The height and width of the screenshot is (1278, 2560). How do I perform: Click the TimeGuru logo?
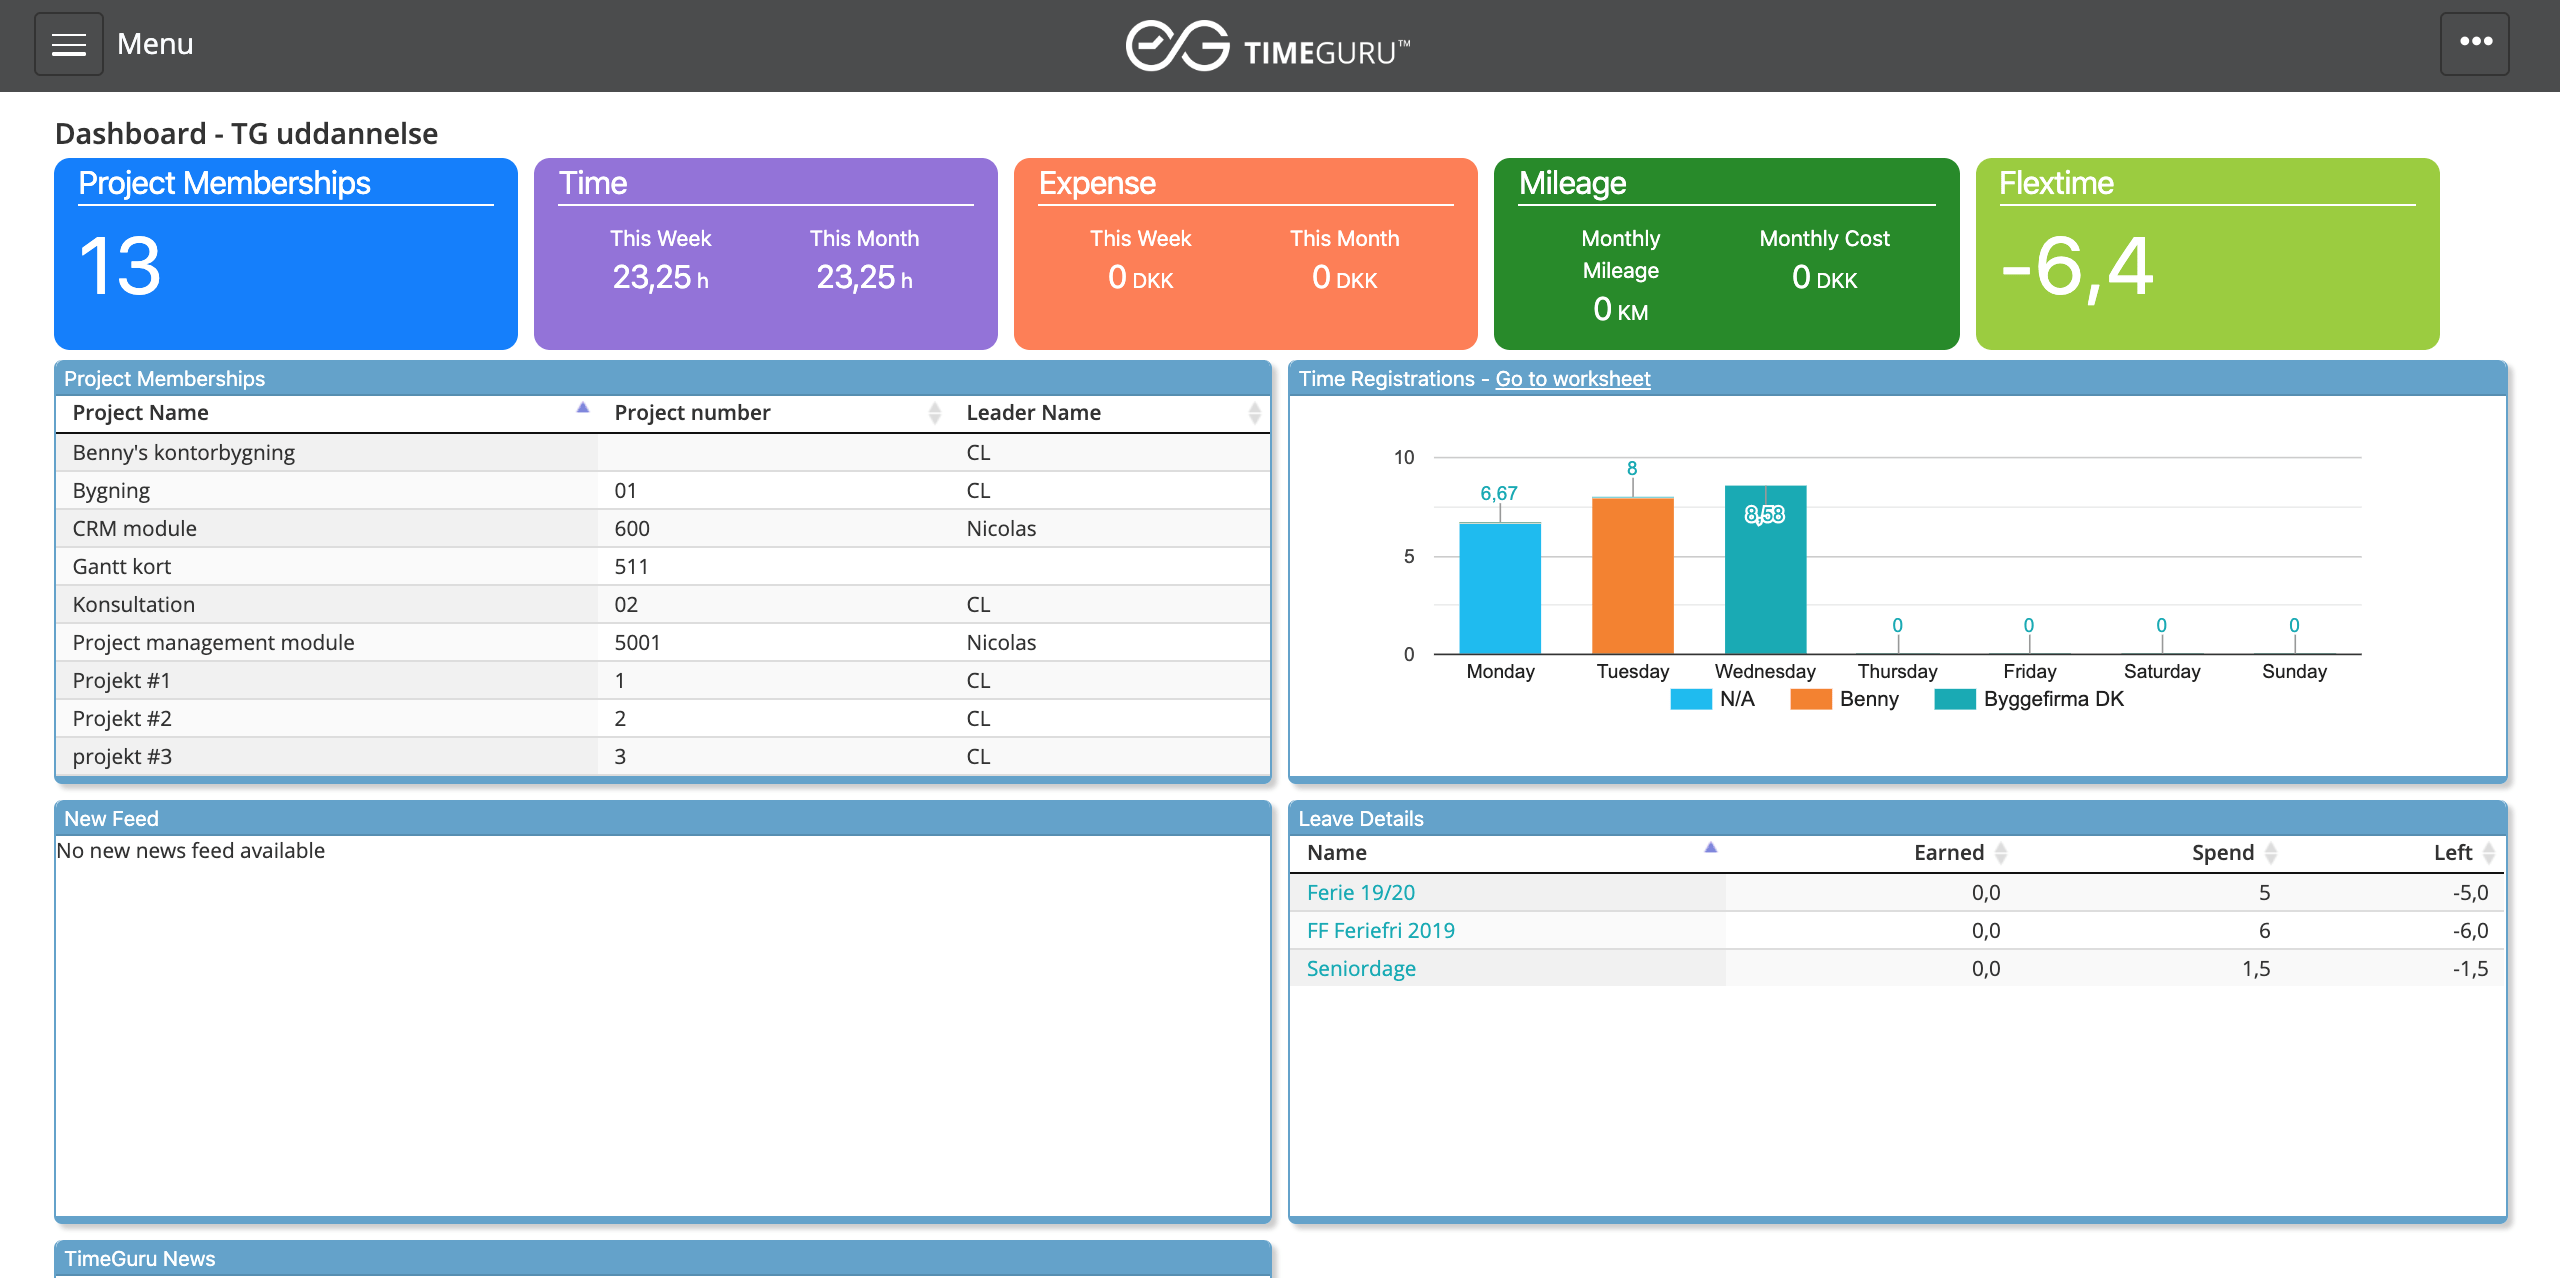tap(1268, 46)
